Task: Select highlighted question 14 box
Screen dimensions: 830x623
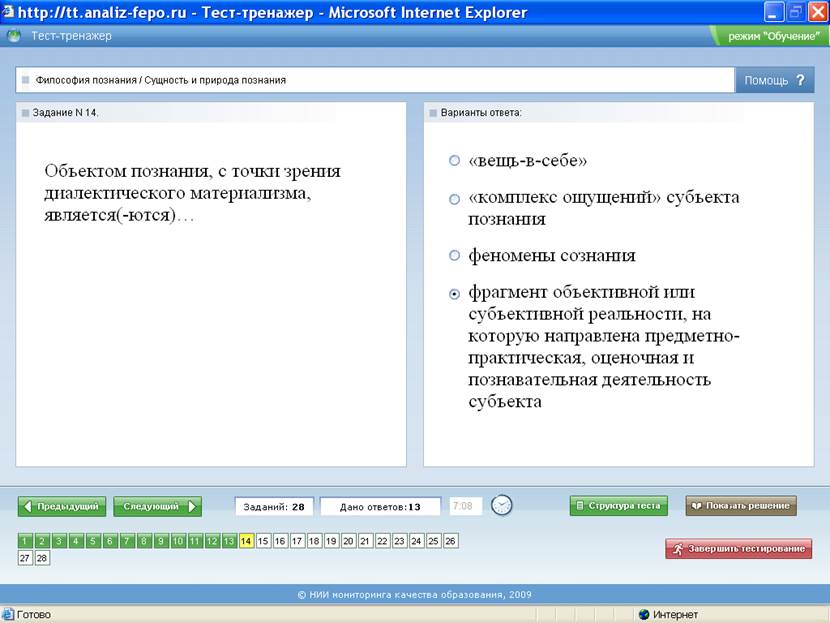Action: (246, 541)
